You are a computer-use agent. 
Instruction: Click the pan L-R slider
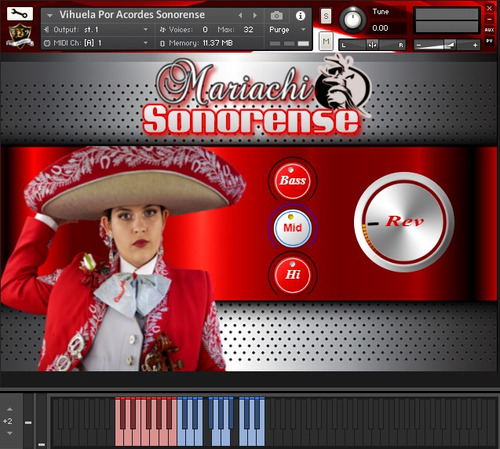[372, 45]
